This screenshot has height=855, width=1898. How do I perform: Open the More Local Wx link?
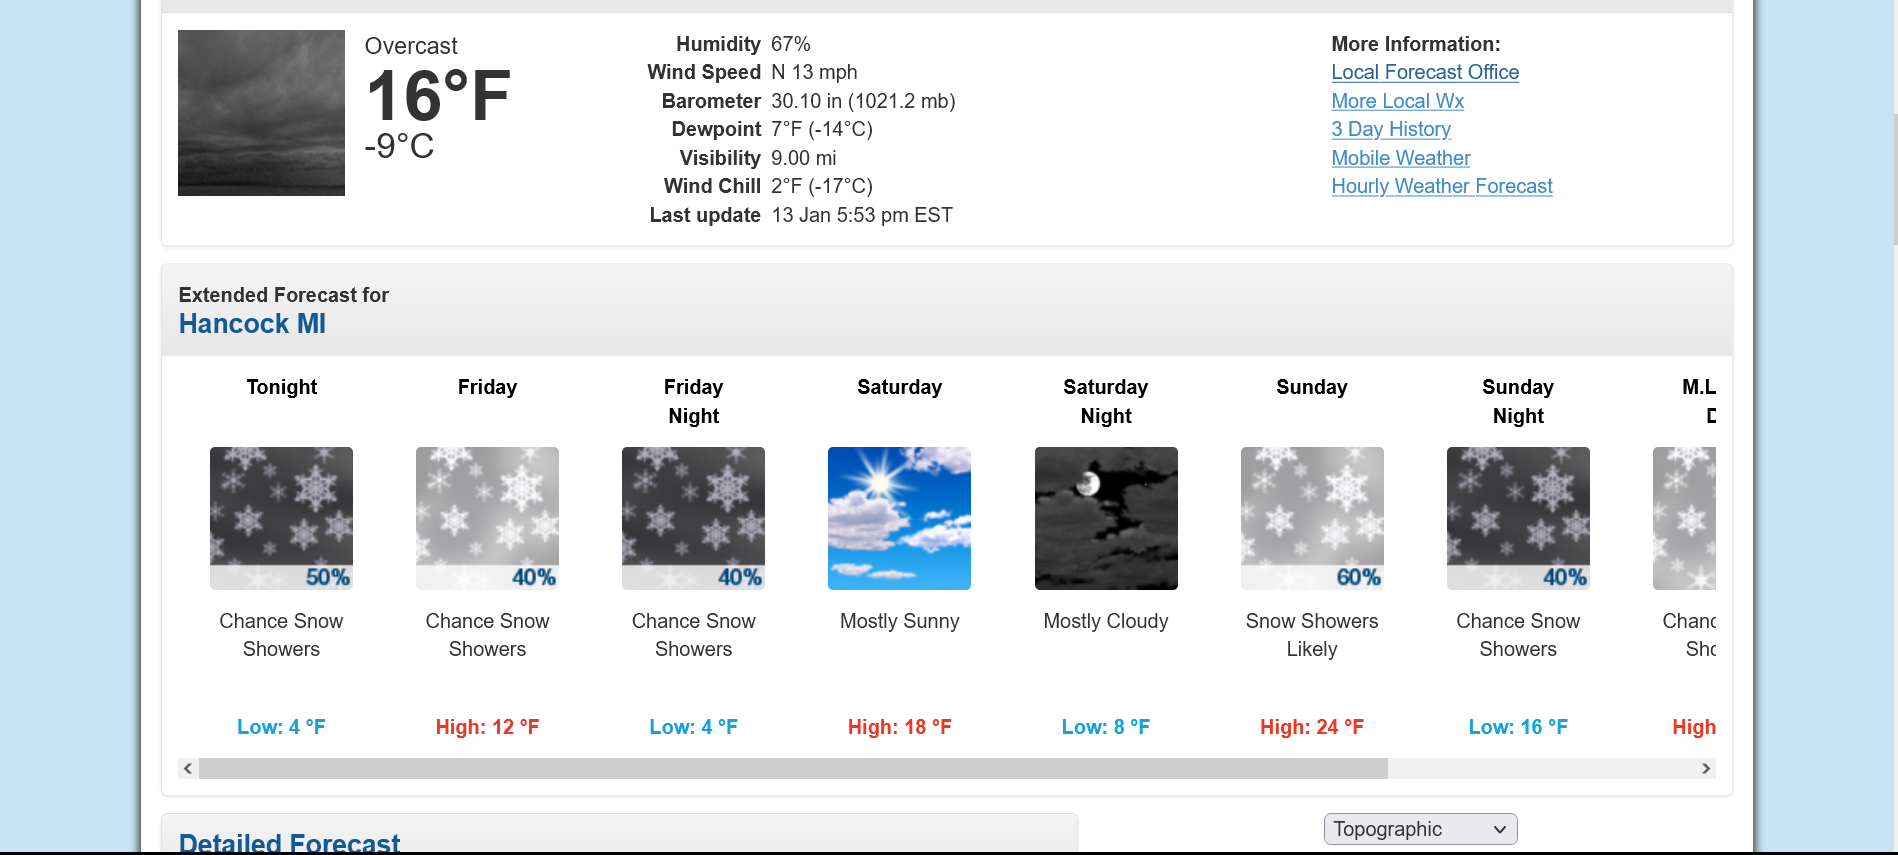1397,101
